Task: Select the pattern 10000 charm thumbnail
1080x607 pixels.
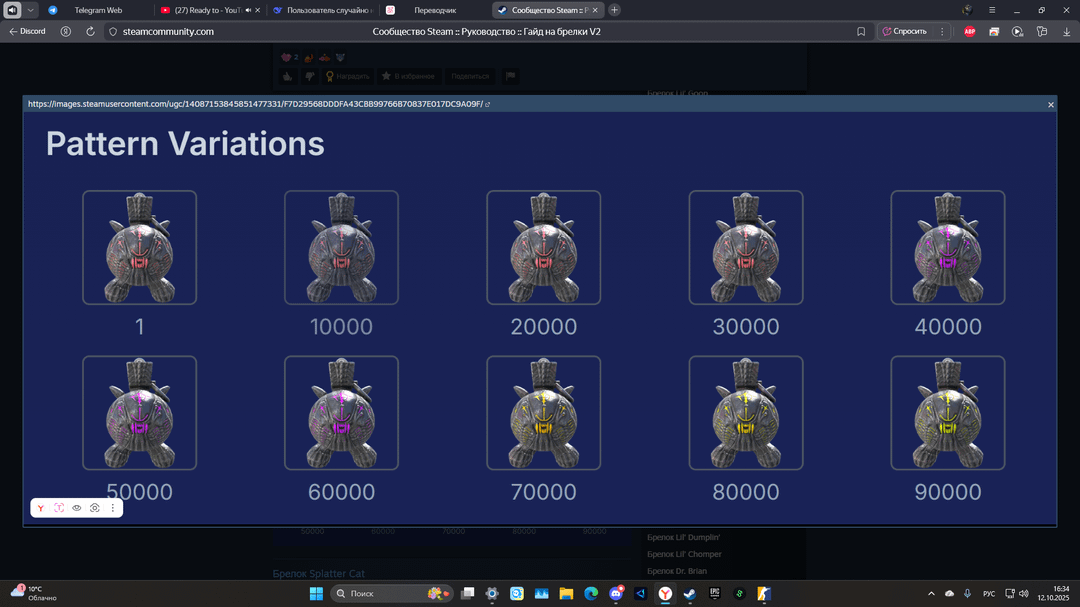Action: tap(341, 247)
